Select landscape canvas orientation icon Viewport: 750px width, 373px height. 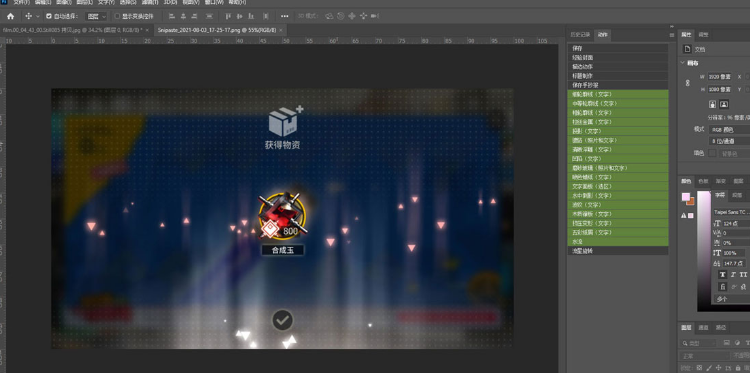pos(724,104)
